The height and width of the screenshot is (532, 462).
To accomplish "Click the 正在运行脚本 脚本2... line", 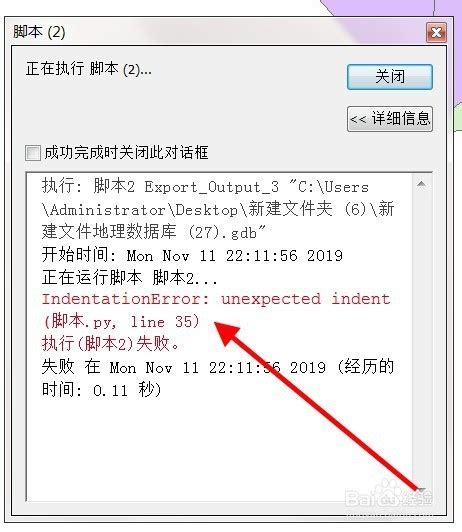I will (x=130, y=278).
